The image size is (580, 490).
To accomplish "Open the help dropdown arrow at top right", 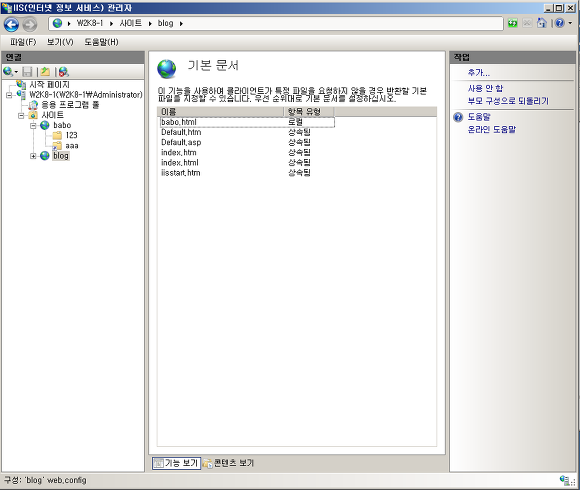I will [570, 23].
